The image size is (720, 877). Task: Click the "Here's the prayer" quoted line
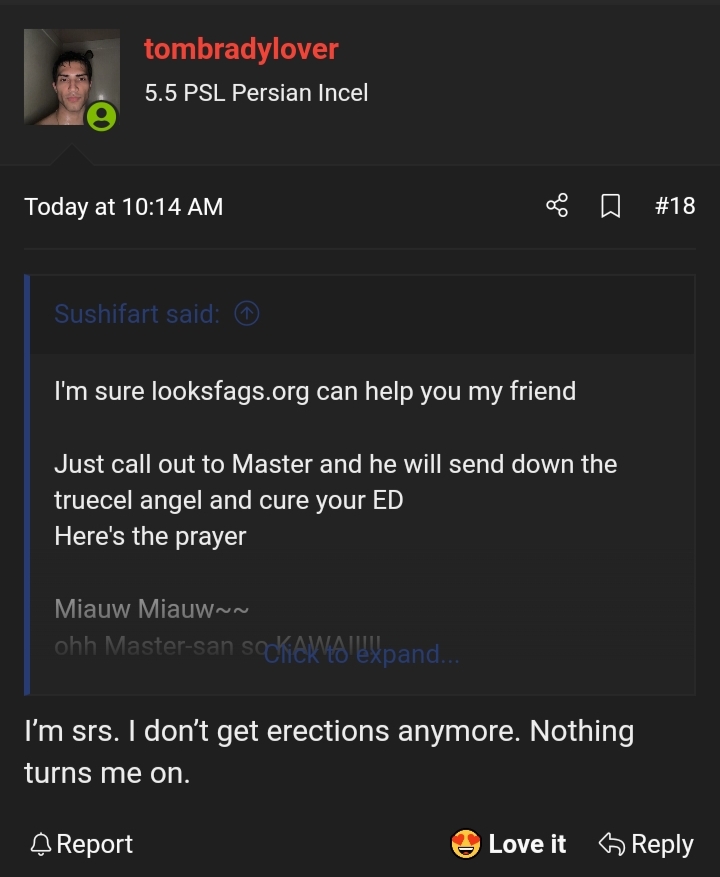150,536
